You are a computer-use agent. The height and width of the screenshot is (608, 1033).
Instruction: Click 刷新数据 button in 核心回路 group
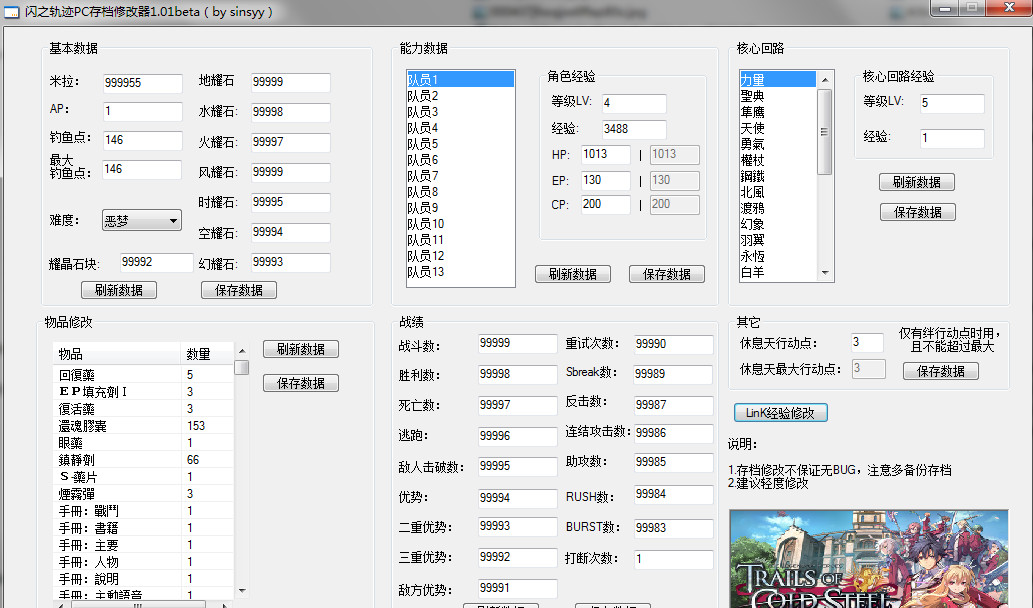(x=916, y=182)
